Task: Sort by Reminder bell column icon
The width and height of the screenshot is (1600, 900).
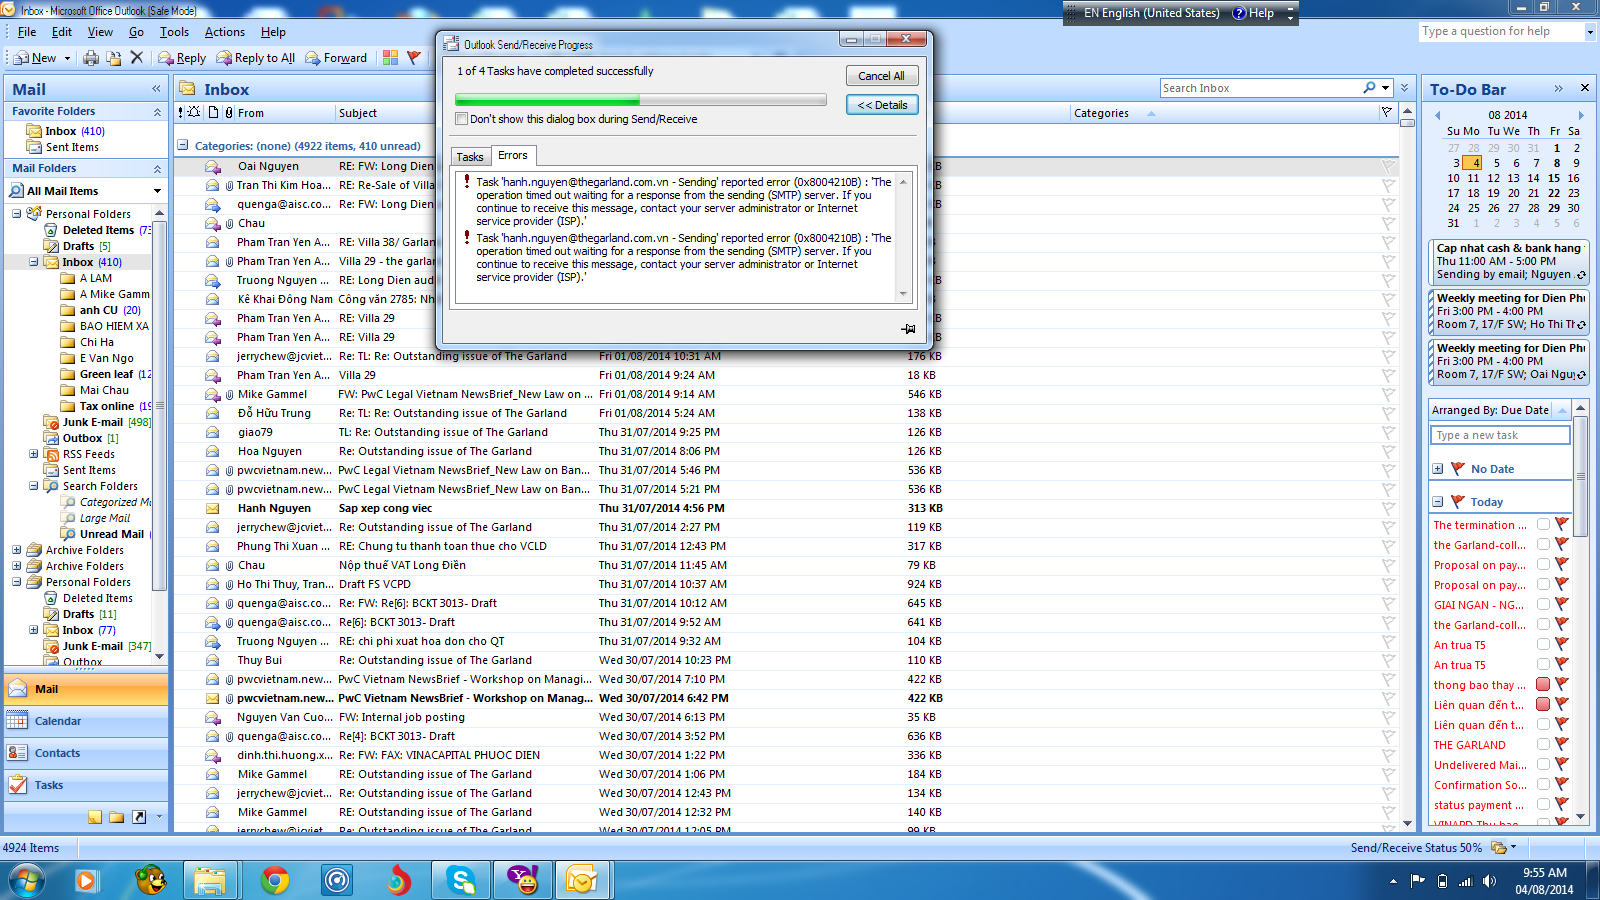Action: coord(194,113)
